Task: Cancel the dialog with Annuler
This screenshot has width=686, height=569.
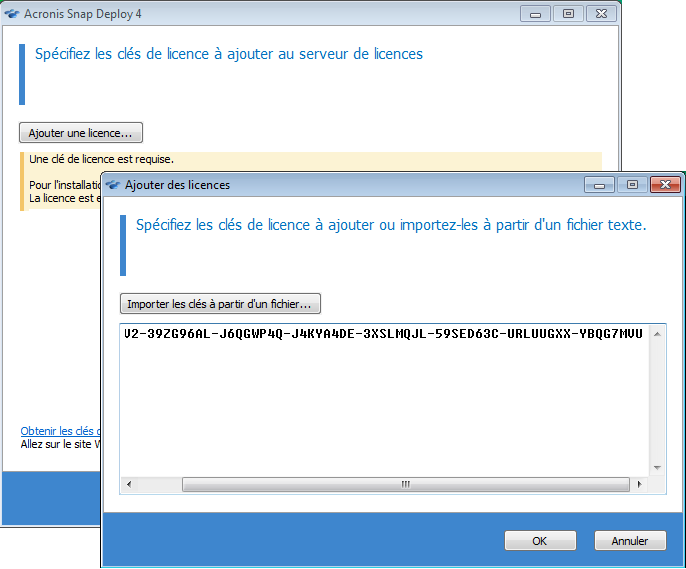Action: 630,541
